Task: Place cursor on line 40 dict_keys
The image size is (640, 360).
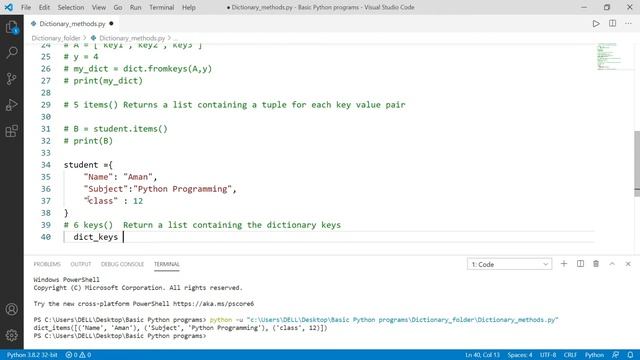Action: [x=96, y=237]
